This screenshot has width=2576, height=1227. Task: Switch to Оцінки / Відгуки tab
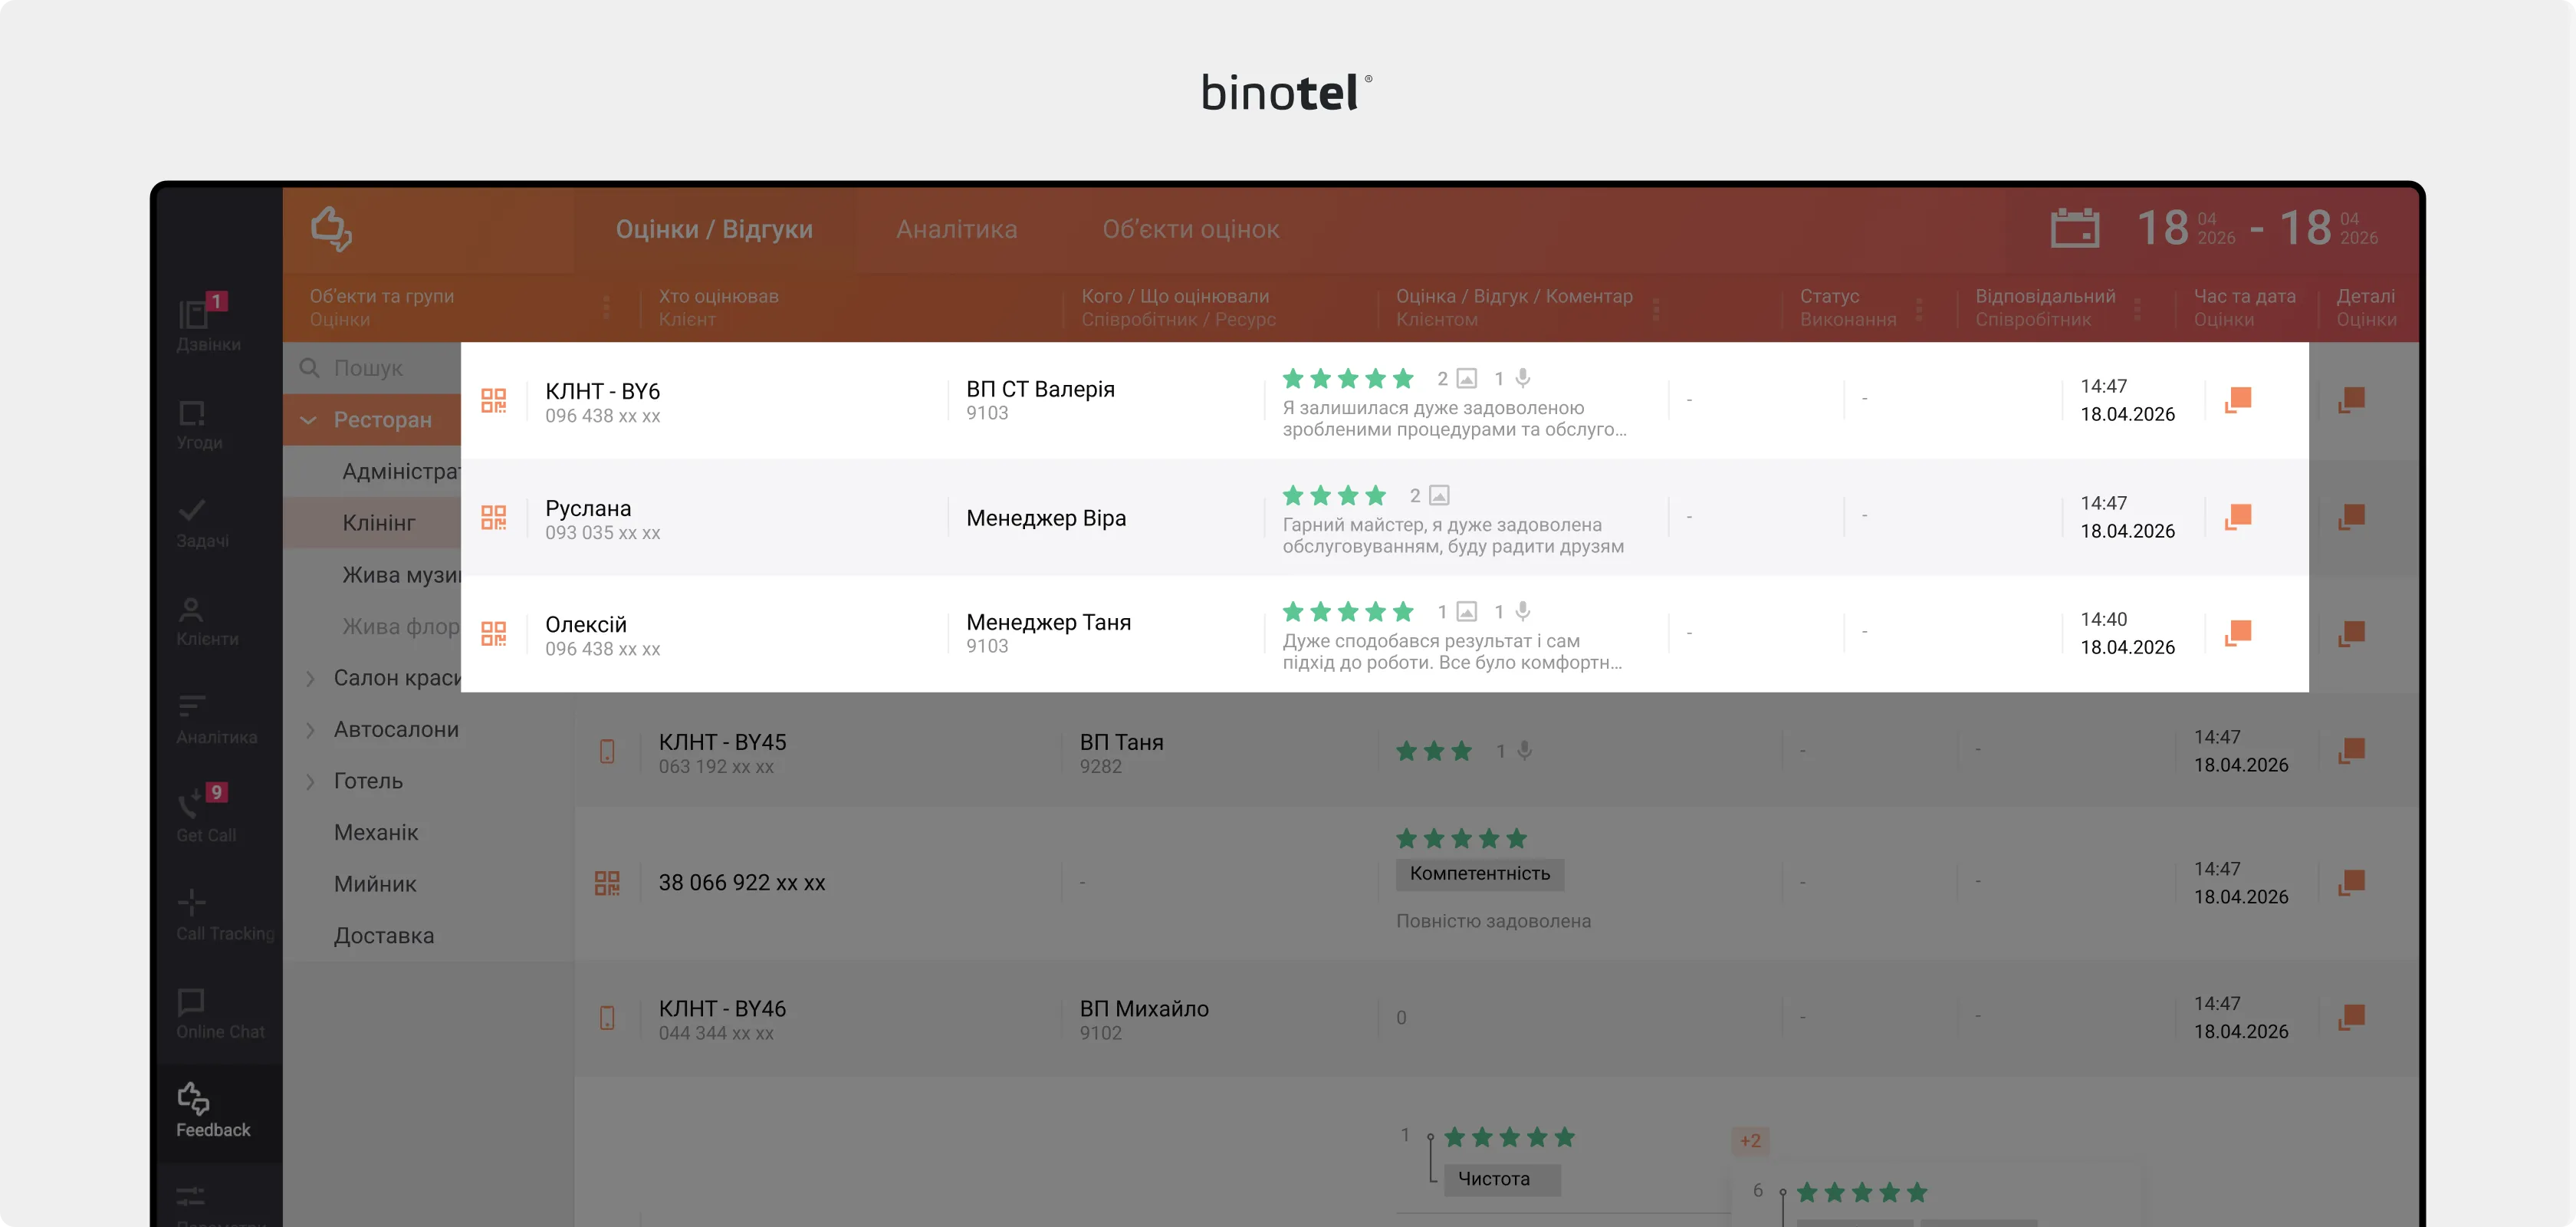tap(714, 229)
